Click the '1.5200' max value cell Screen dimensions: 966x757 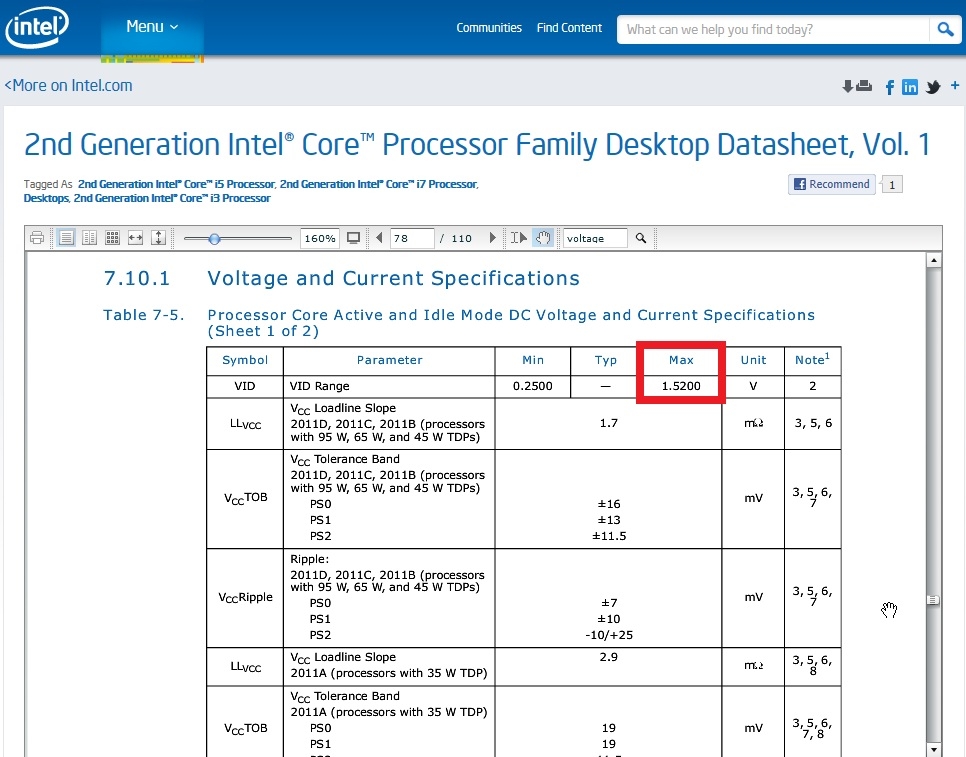pyautogui.click(x=681, y=386)
